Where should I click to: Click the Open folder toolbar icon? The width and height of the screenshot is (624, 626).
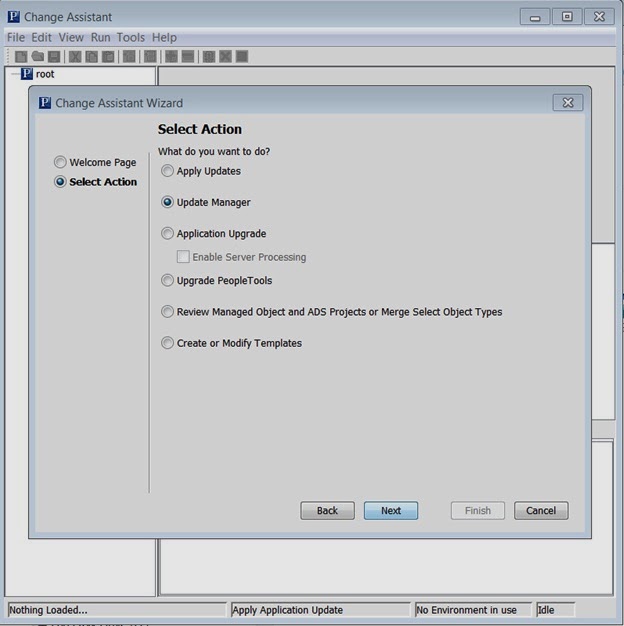(38, 57)
